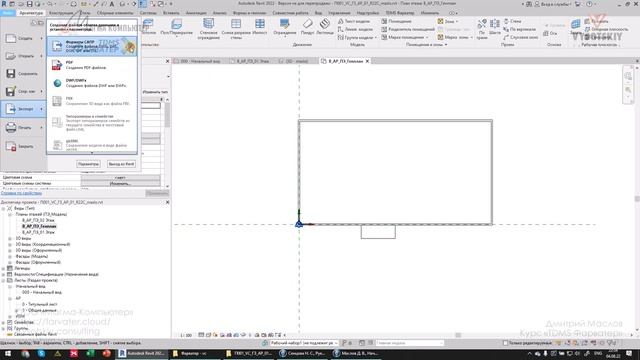Open the Открыть (Open) file menu entry
This screenshot has height=360, width=640.
(23, 56)
